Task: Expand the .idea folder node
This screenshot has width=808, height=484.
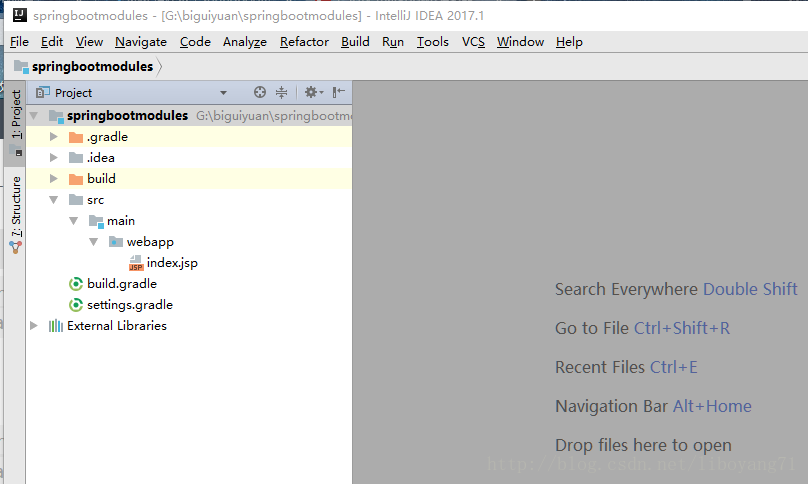Action: pyautogui.click(x=54, y=158)
